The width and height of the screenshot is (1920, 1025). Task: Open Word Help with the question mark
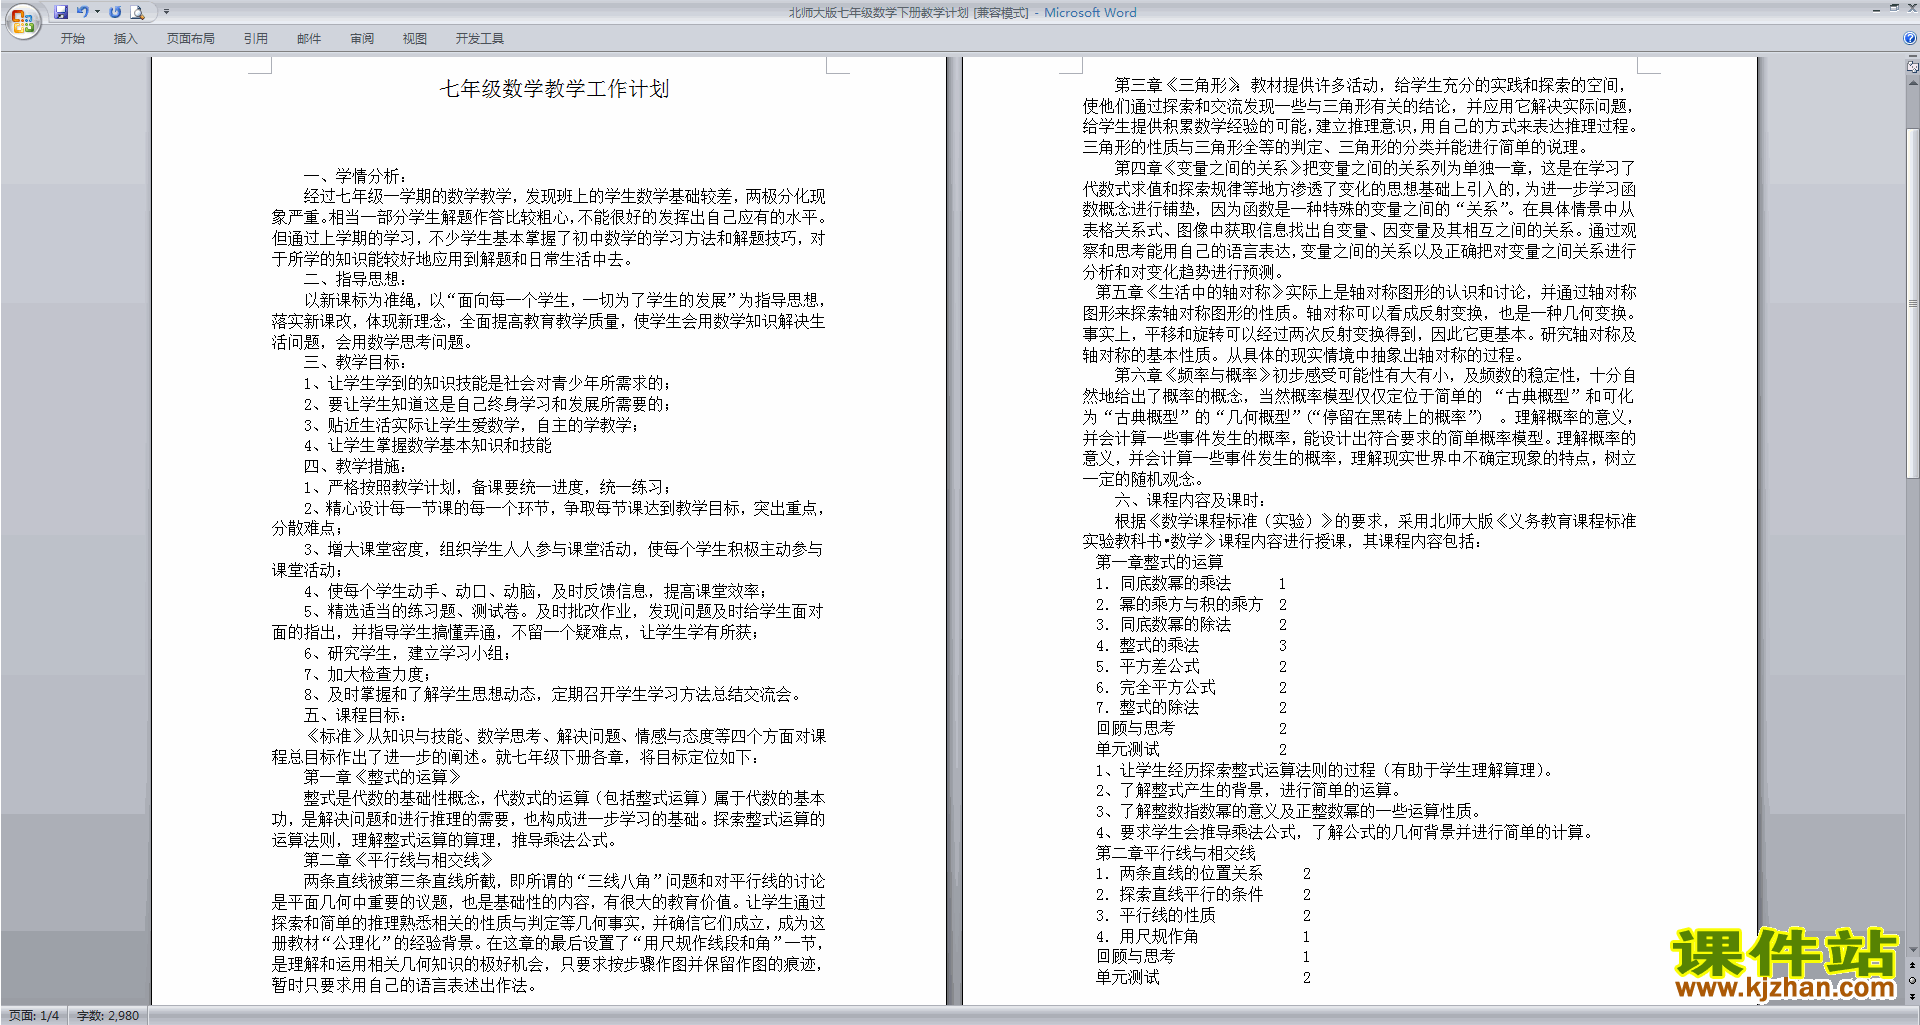tap(1910, 38)
